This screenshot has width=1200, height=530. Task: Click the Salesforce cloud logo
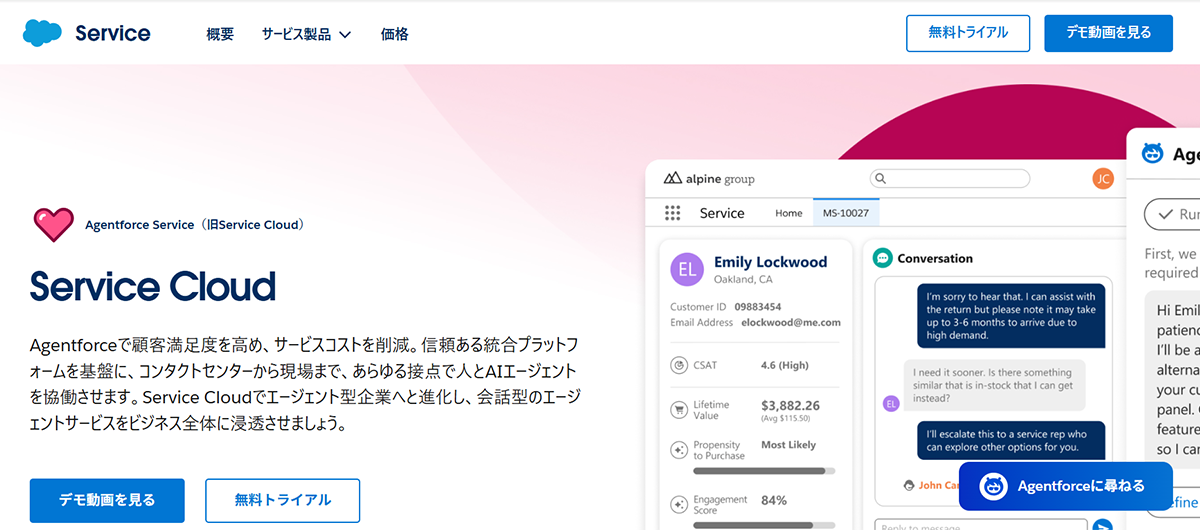coord(42,33)
